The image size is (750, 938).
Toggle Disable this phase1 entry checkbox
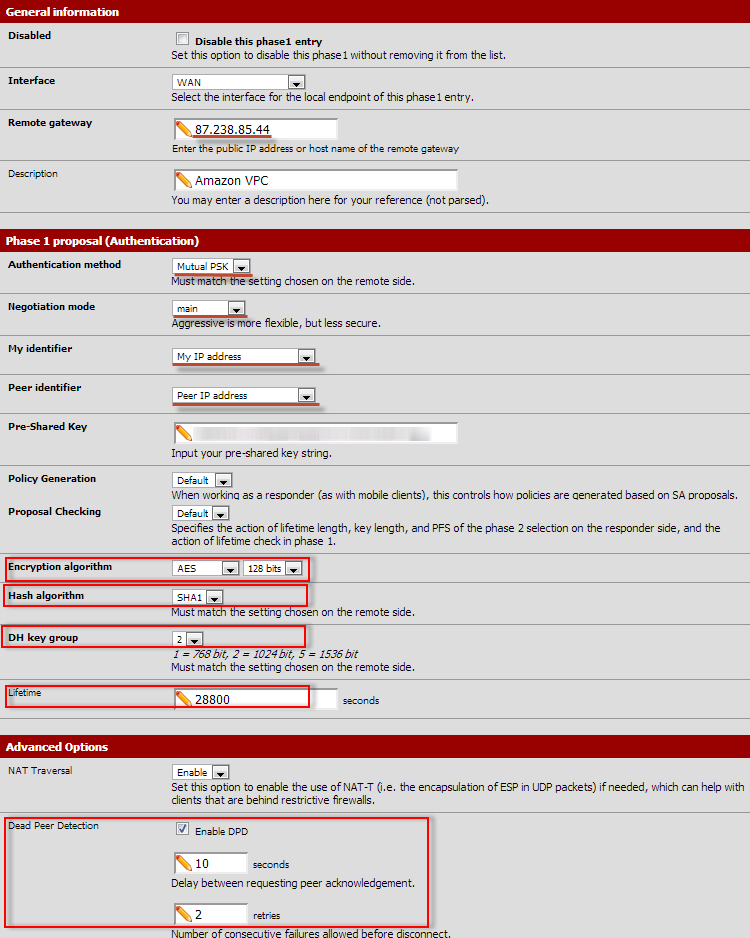tap(182, 39)
